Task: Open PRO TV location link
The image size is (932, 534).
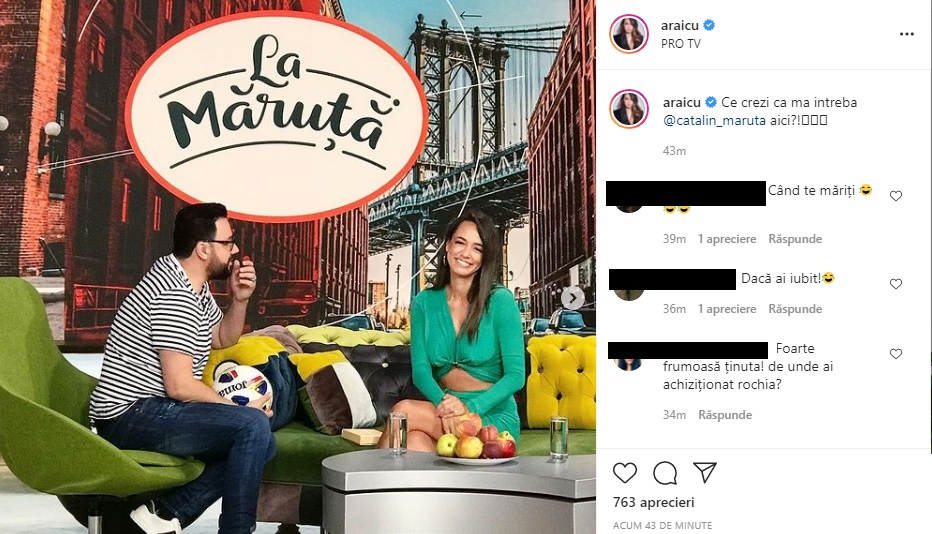Action: tap(681, 43)
